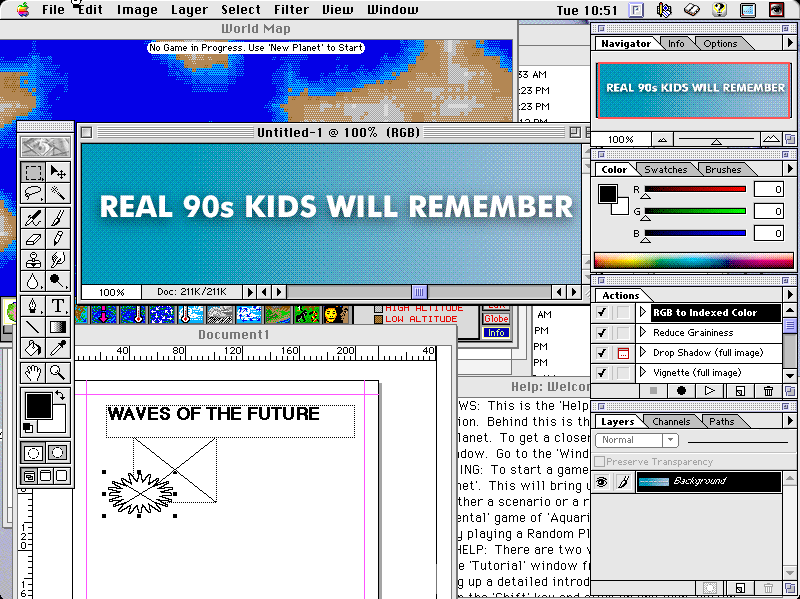This screenshot has height=599, width=800.
Task: Click the foreground color swatch in toolbox
Action: tap(38, 405)
